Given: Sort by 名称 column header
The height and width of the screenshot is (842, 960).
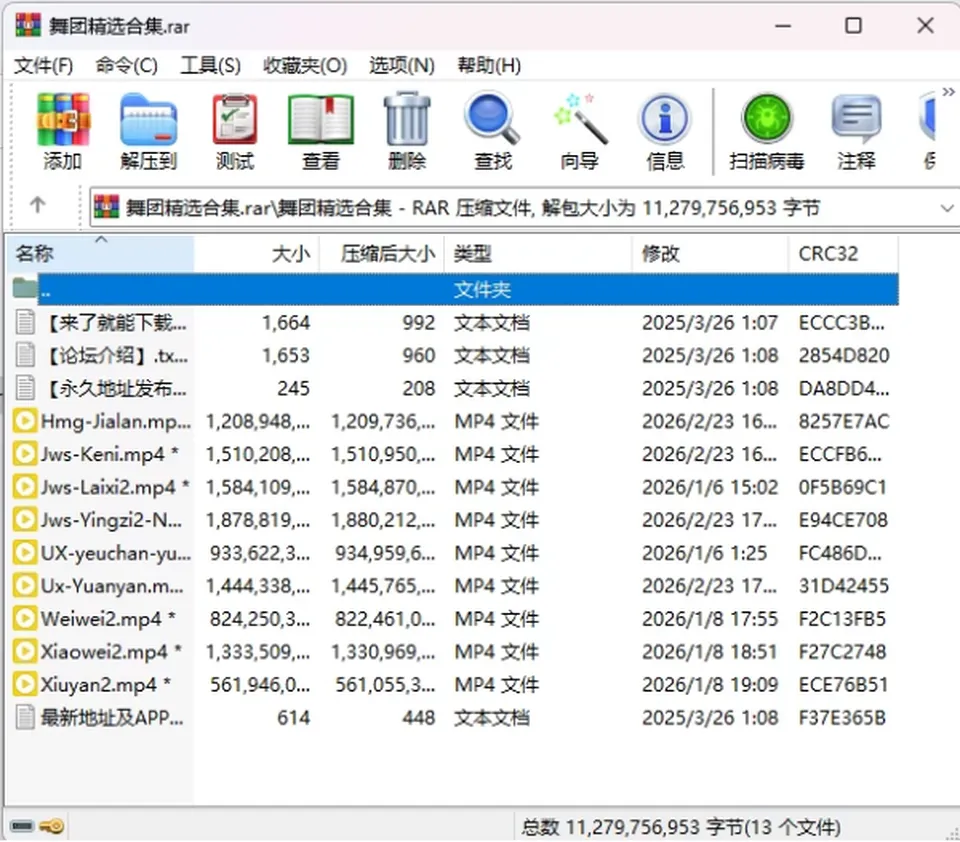Looking at the screenshot, I should 101,254.
